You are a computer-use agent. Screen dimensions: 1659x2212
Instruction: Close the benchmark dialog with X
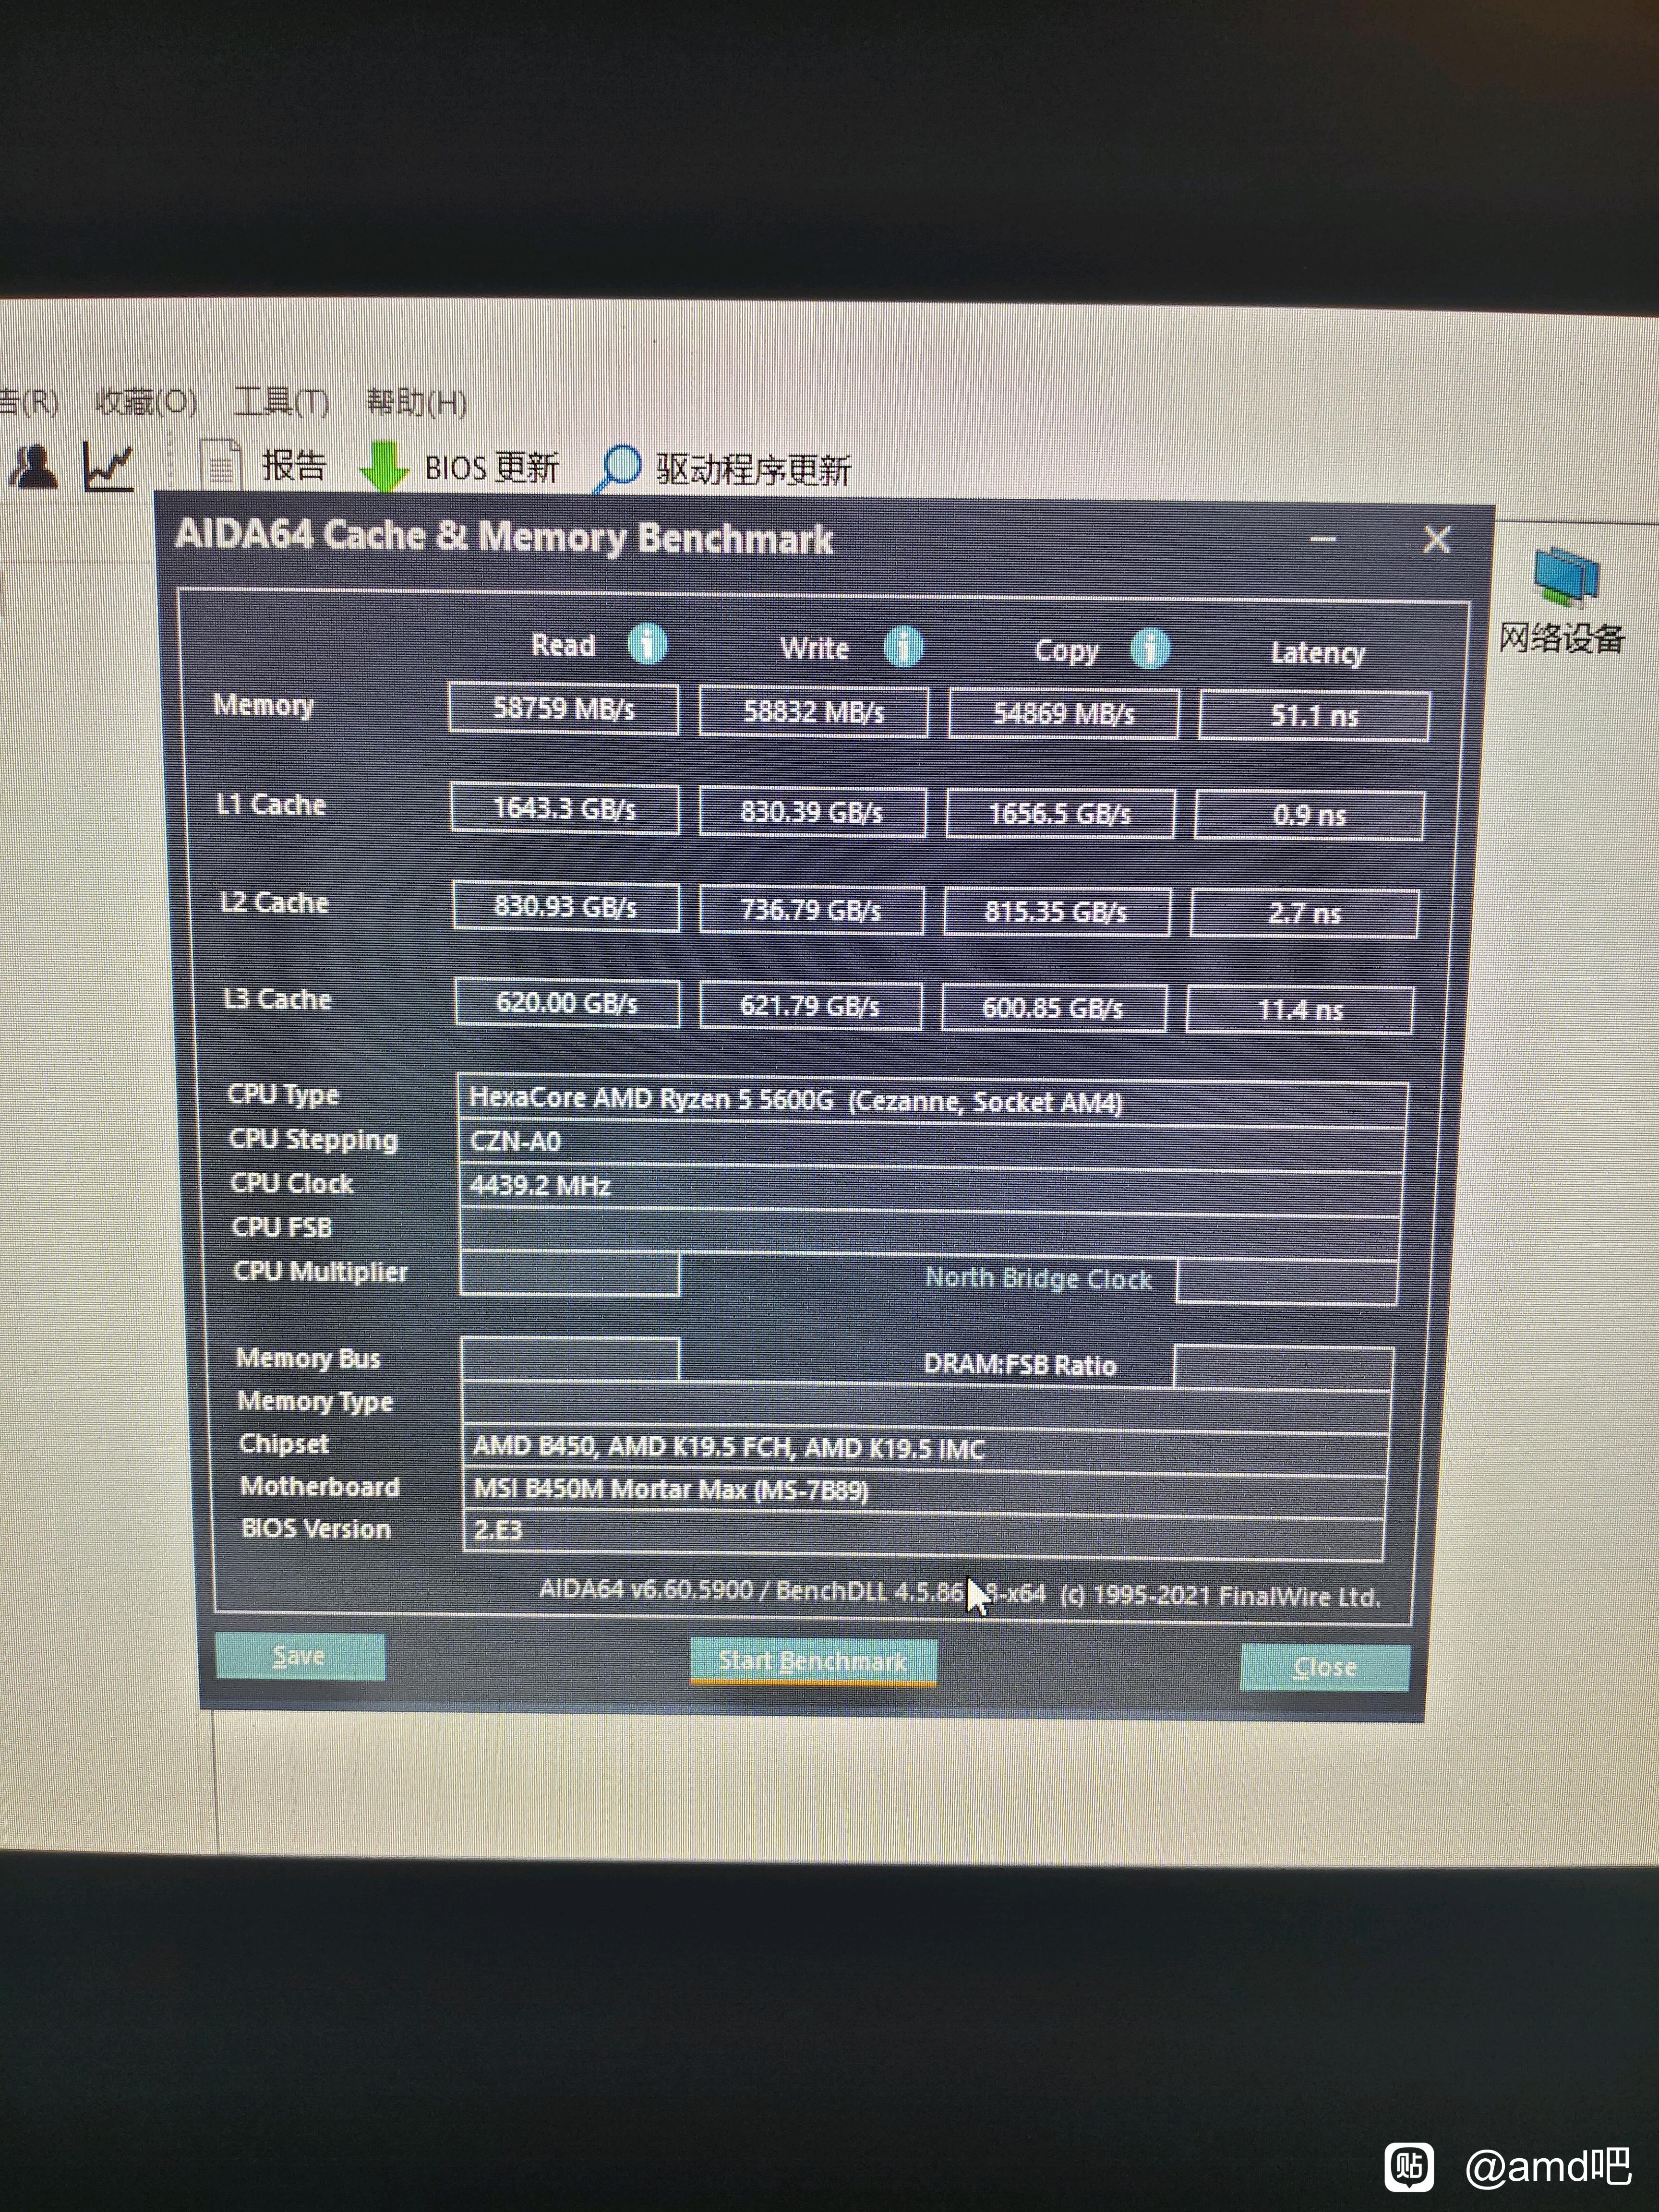(1437, 540)
